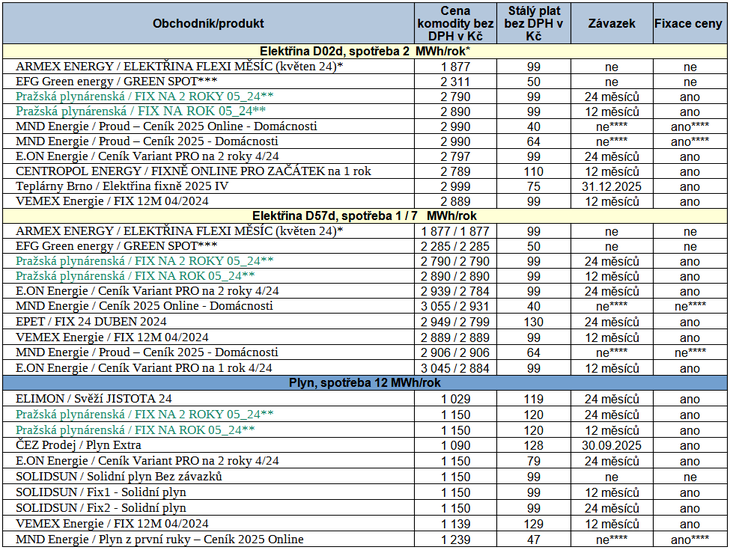Click the commitment date '30.09.2025'
Image resolution: width=730 pixels, height=550 pixels.
click(611, 446)
